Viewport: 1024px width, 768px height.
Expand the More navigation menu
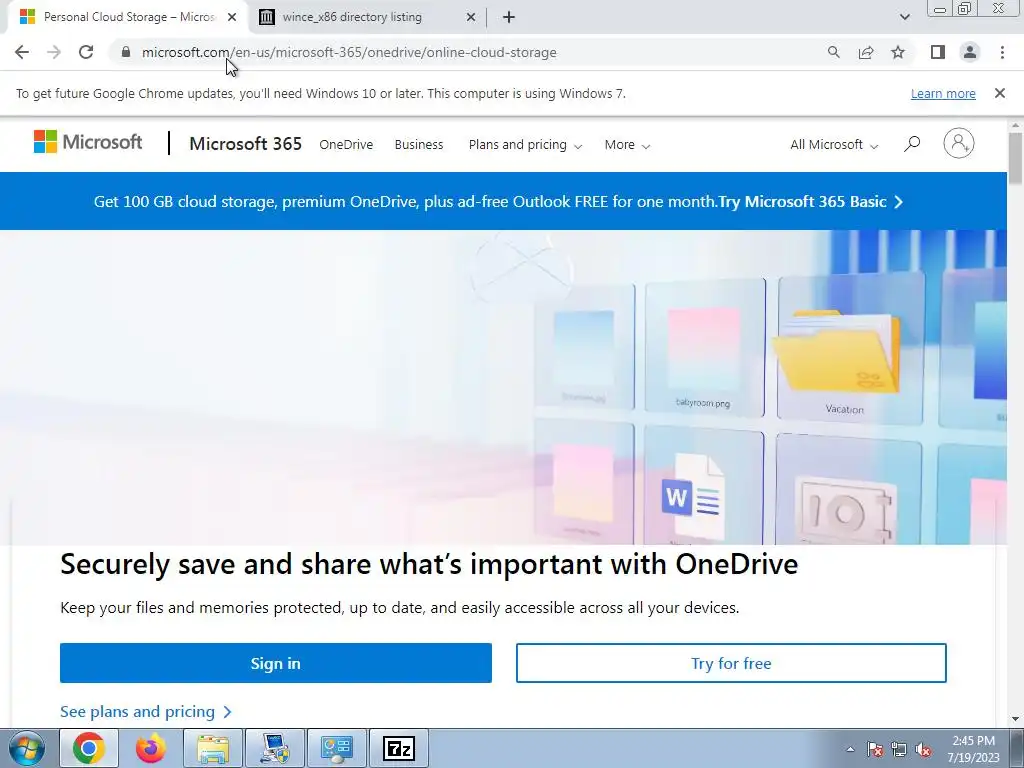(x=627, y=145)
